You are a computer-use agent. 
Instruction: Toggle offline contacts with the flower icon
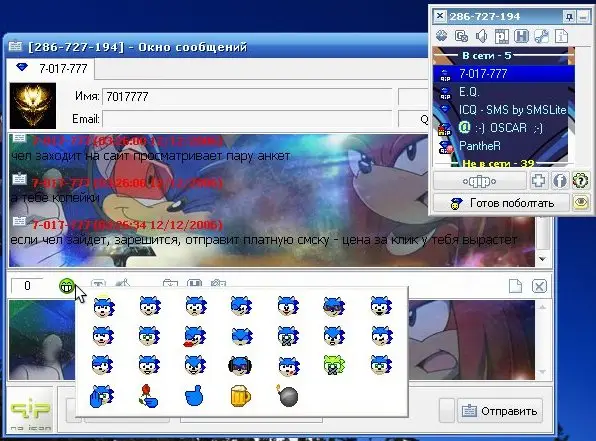[441, 36]
